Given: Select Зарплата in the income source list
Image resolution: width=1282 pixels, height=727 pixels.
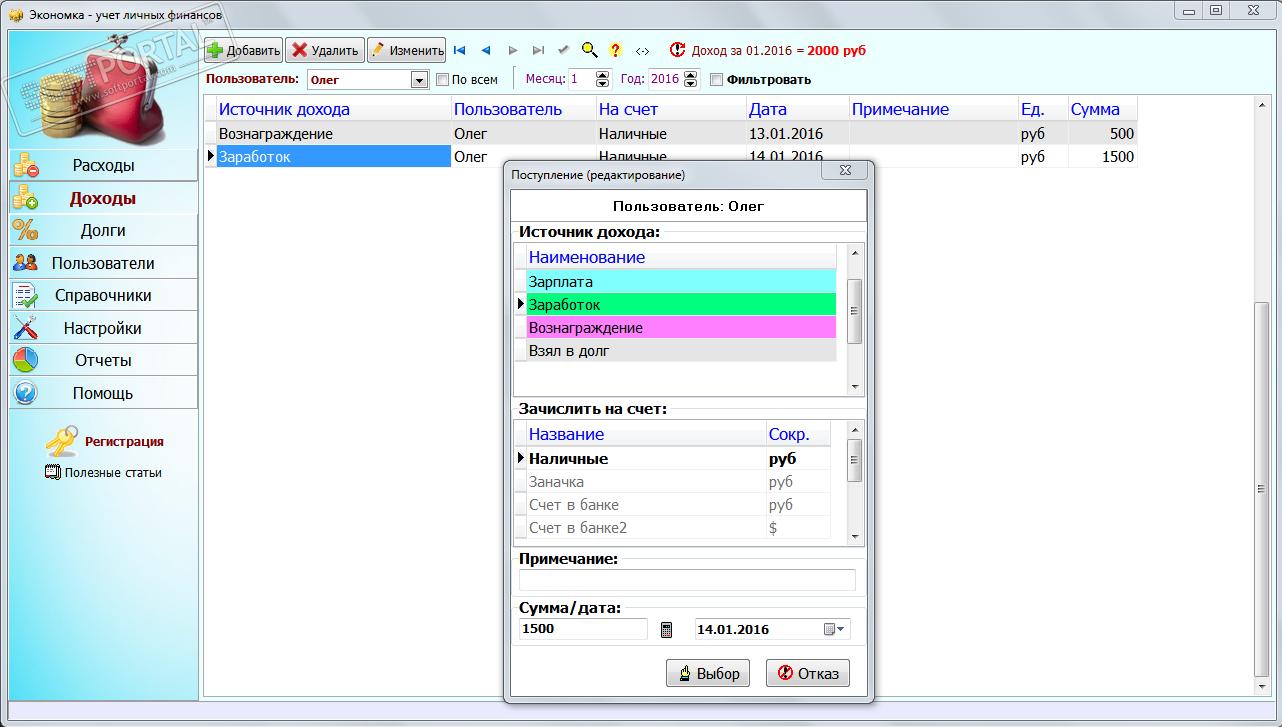Looking at the screenshot, I should click(681, 282).
